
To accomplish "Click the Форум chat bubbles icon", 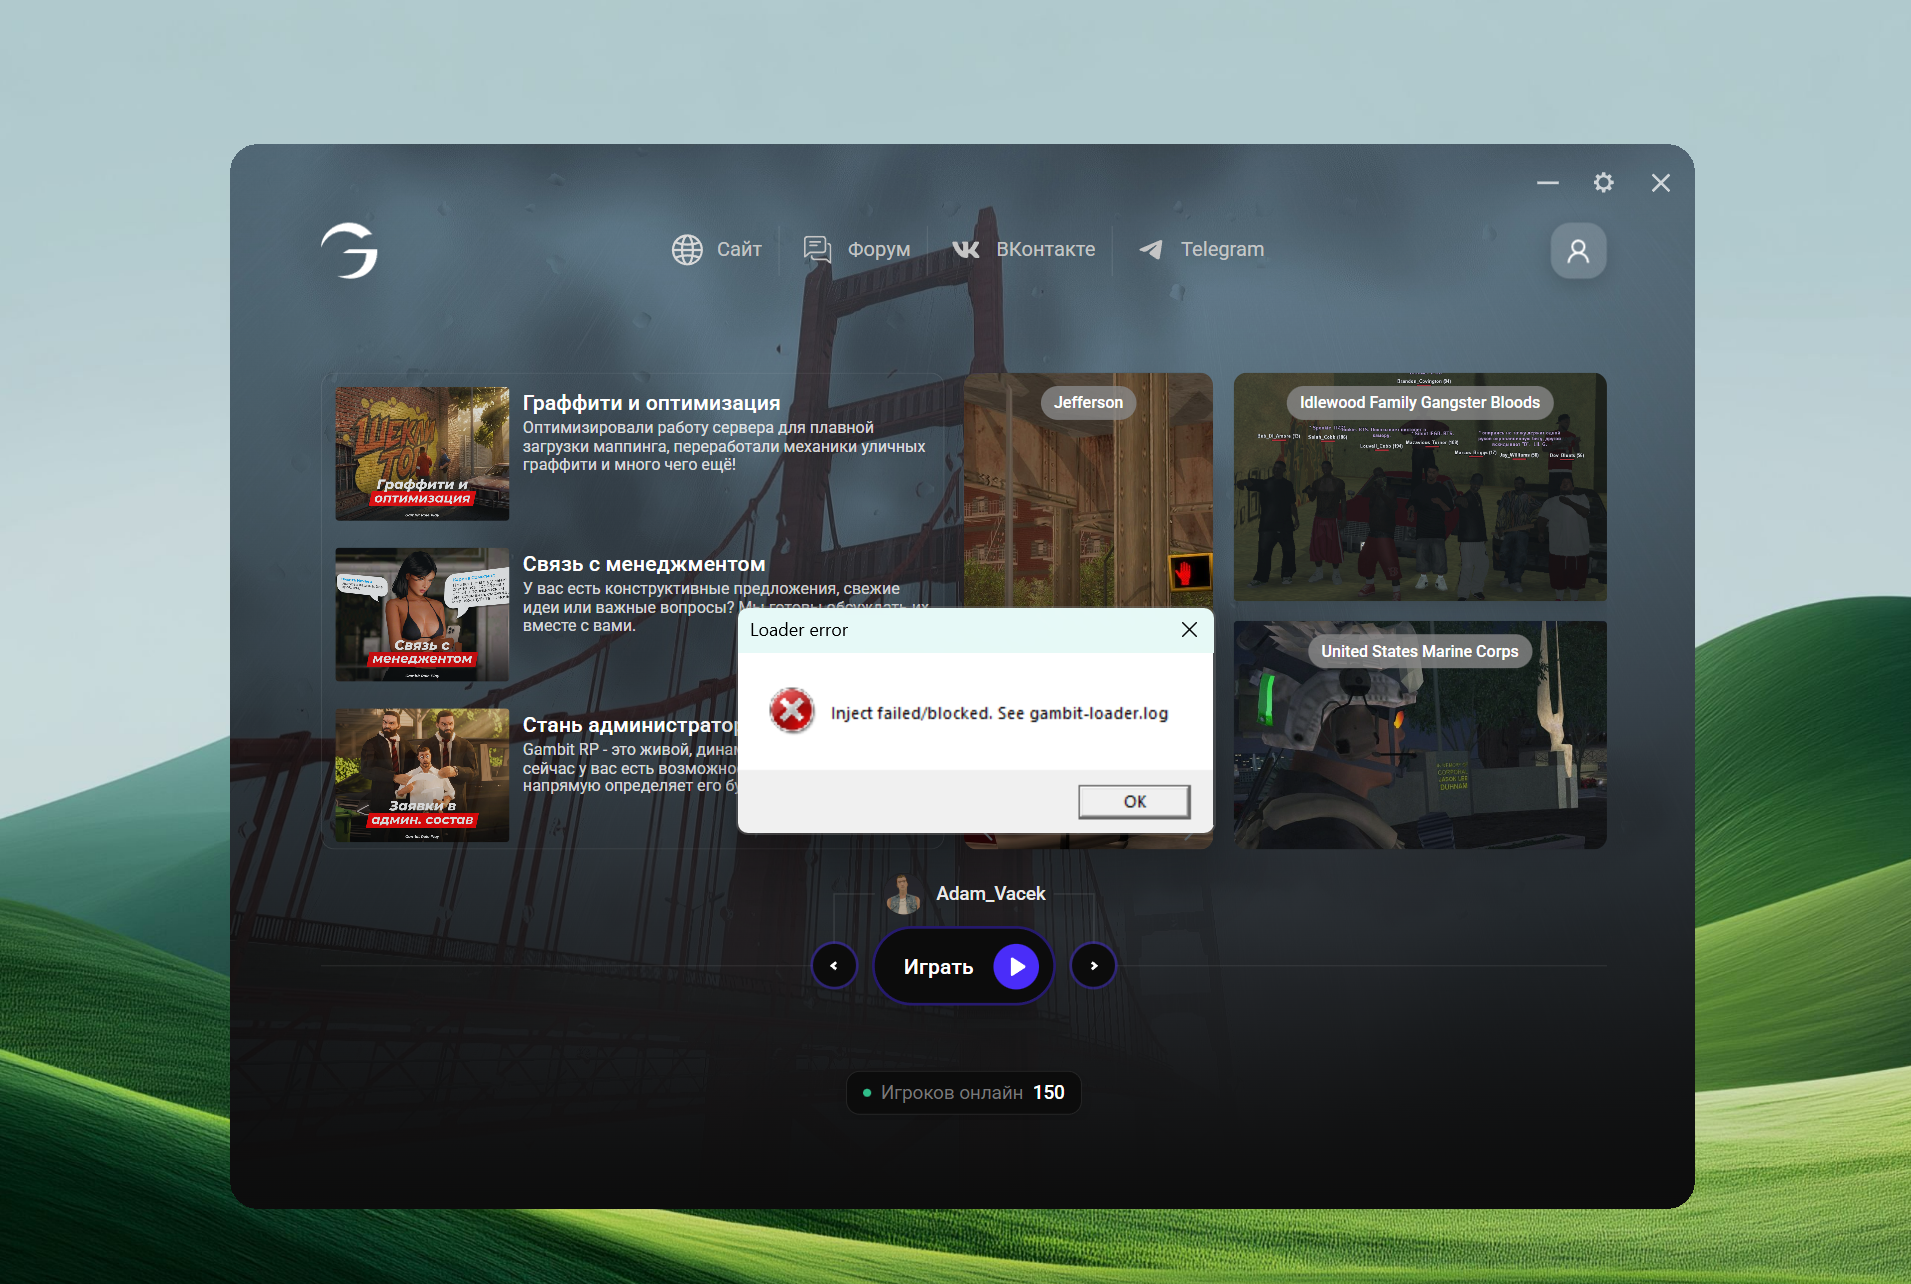I will [817, 249].
